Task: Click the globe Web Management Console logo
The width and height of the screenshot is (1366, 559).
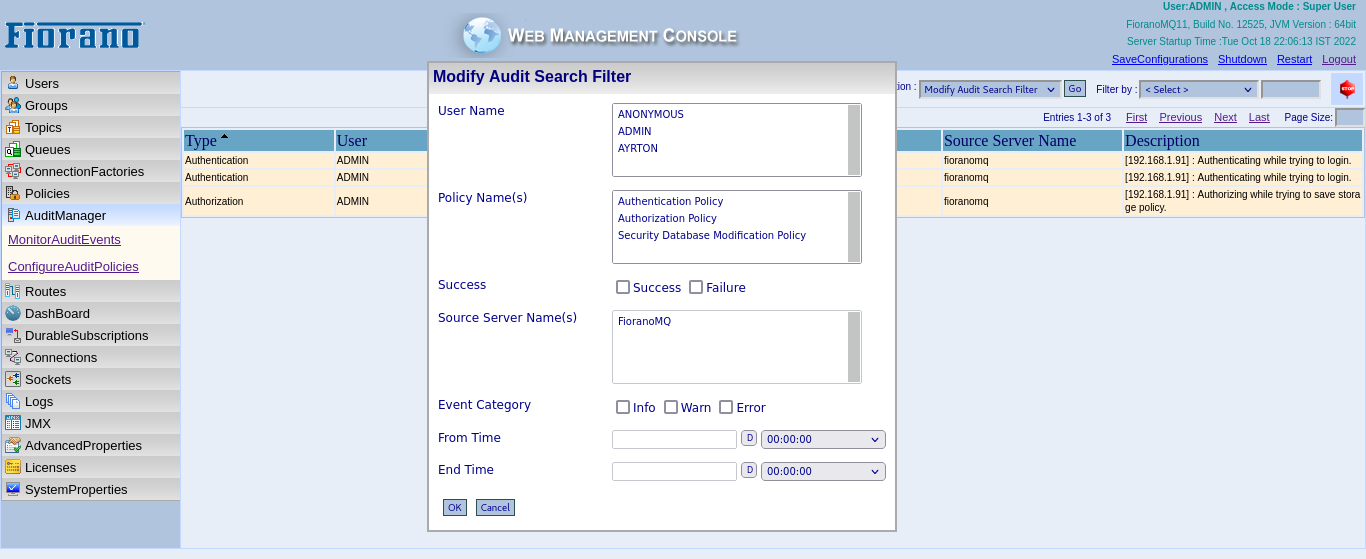Action: click(x=481, y=35)
